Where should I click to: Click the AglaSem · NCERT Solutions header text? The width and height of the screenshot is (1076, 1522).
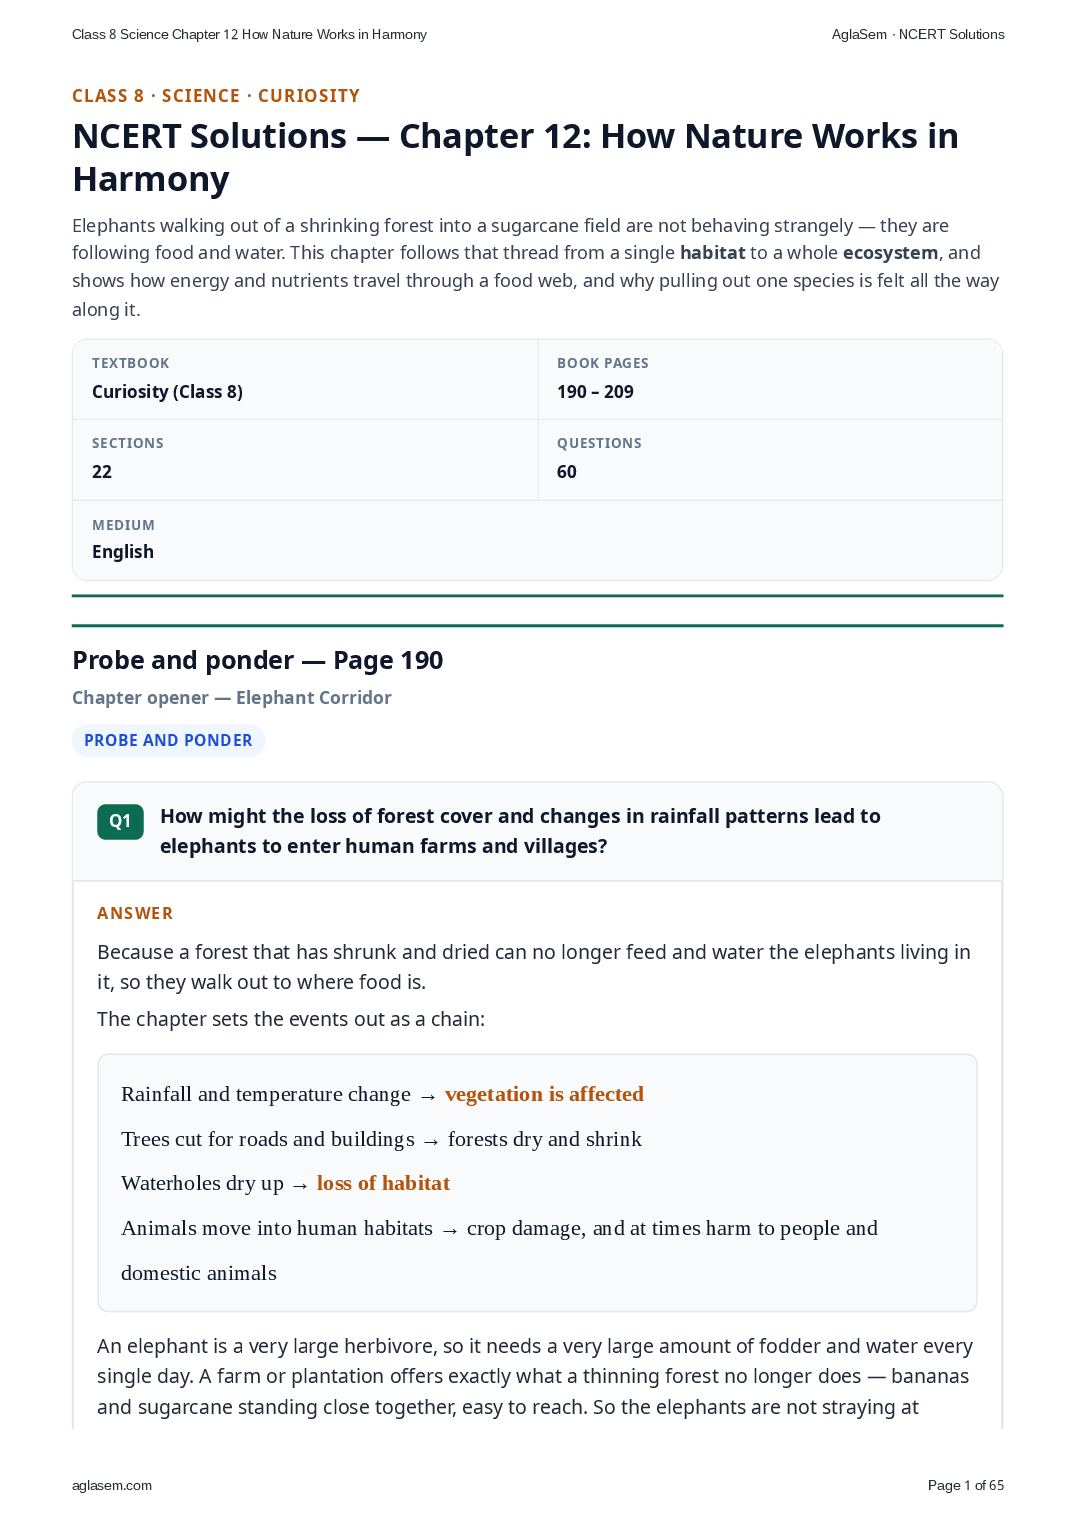click(x=918, y=34)
